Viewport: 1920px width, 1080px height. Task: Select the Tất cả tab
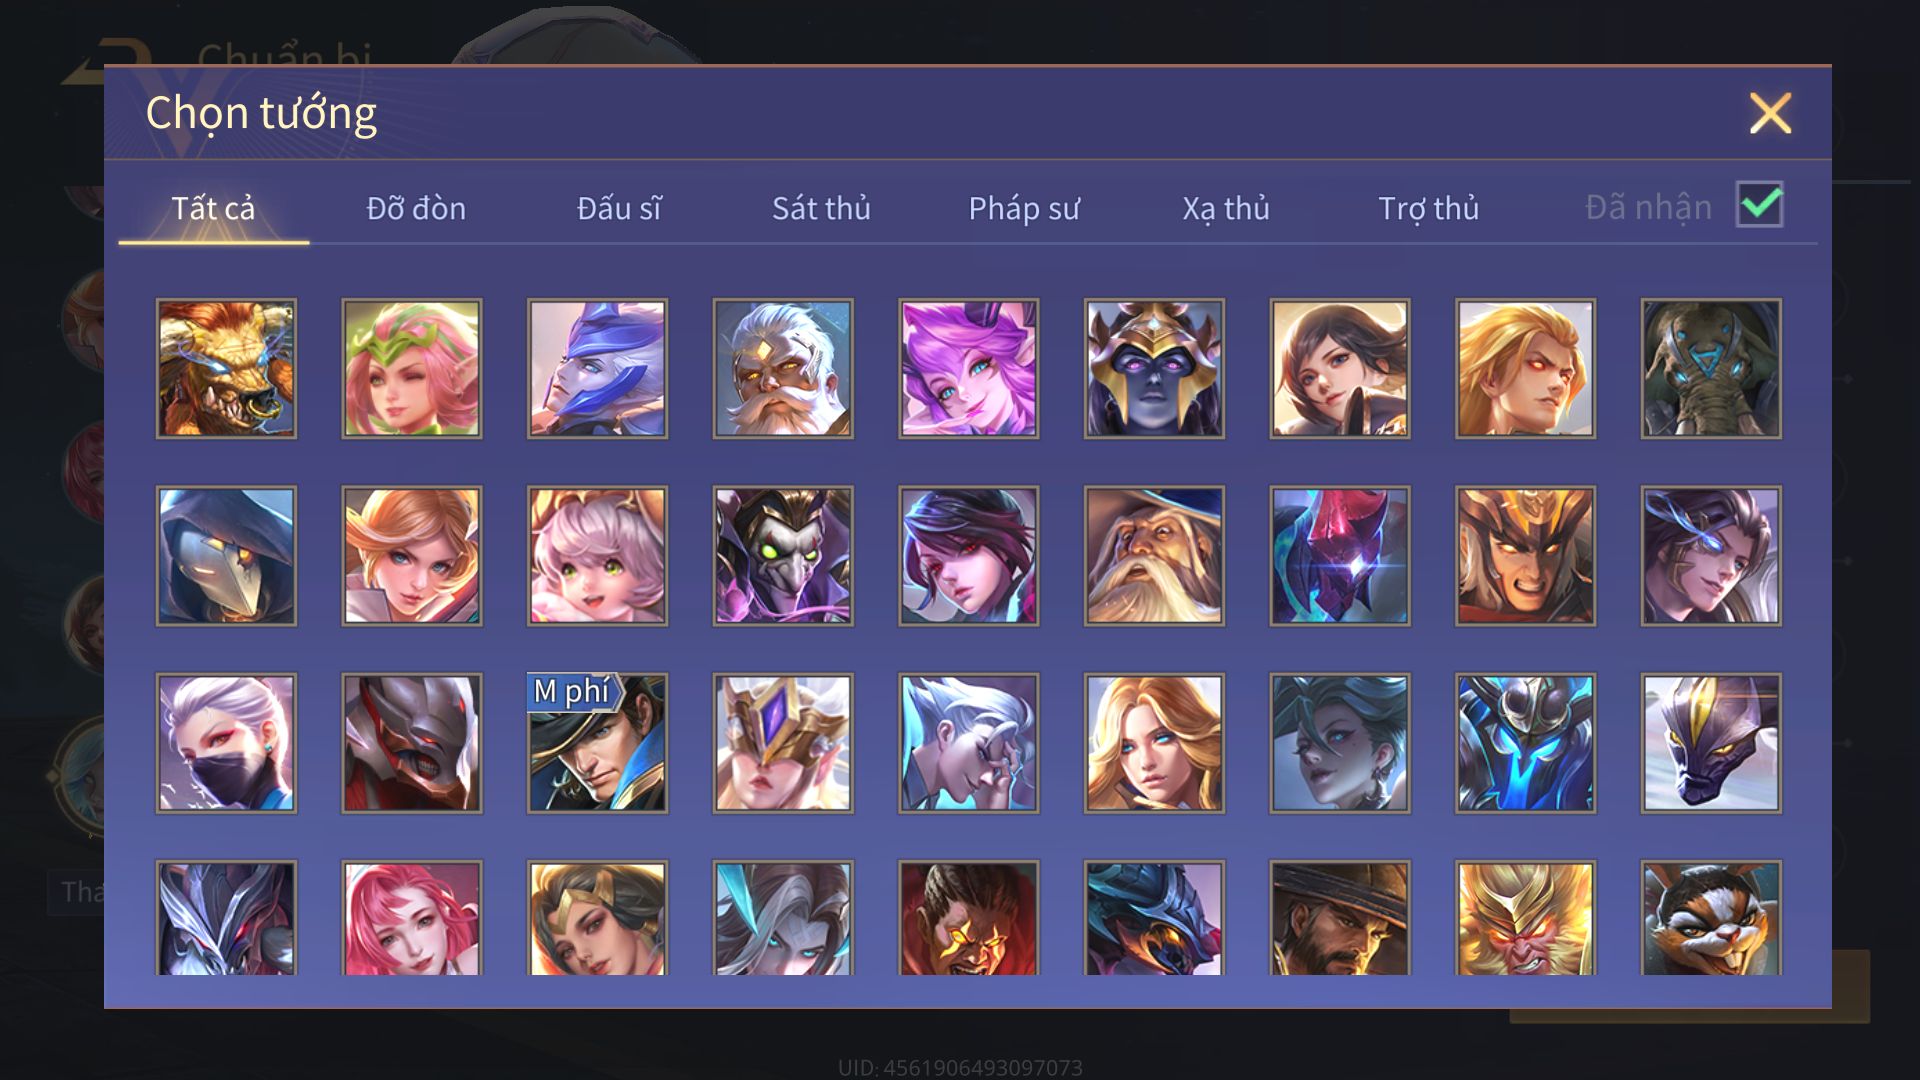(x=213, y=208)
